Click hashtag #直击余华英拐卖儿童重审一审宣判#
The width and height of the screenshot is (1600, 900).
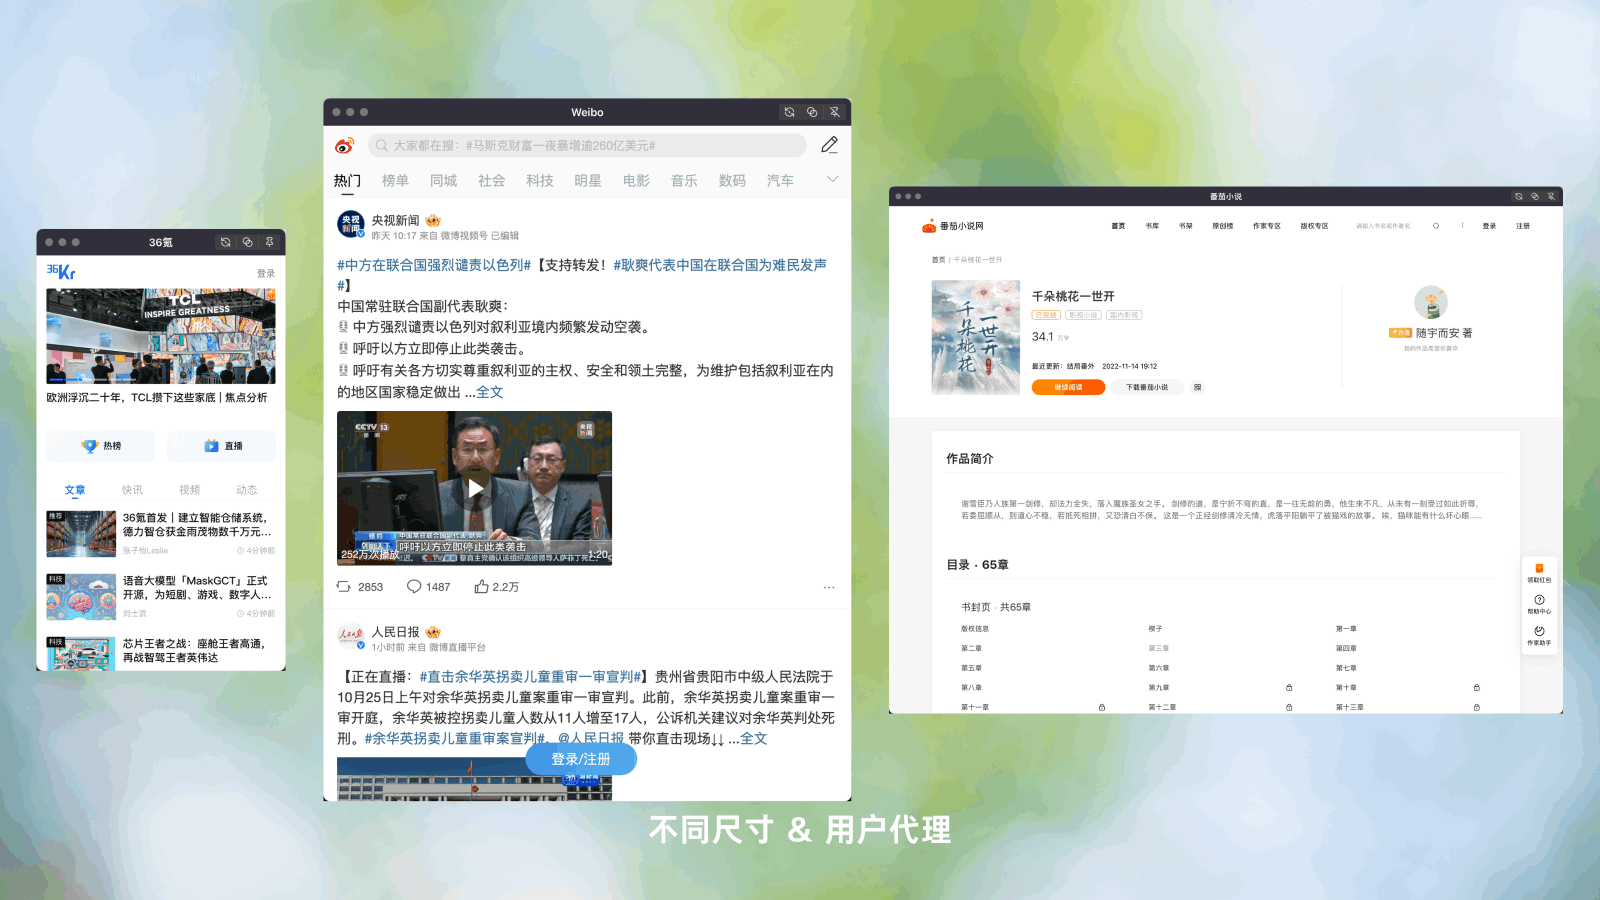point(530,677)
